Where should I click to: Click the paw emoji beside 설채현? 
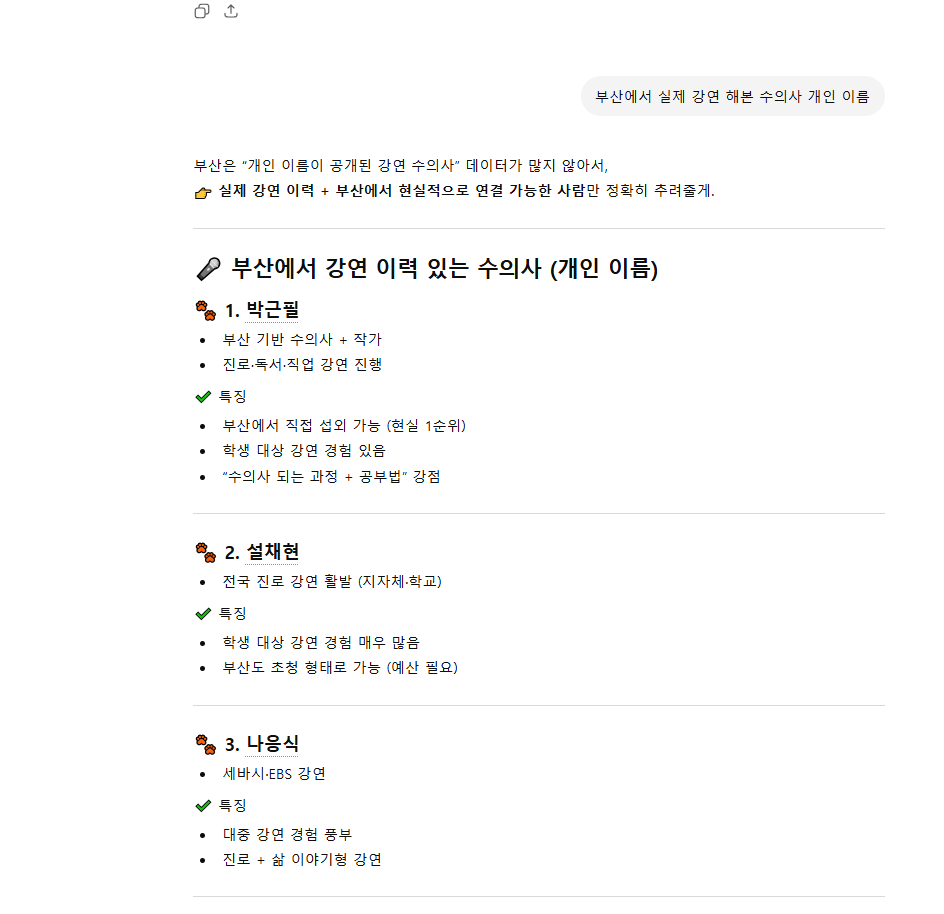[x=206, y=552]
